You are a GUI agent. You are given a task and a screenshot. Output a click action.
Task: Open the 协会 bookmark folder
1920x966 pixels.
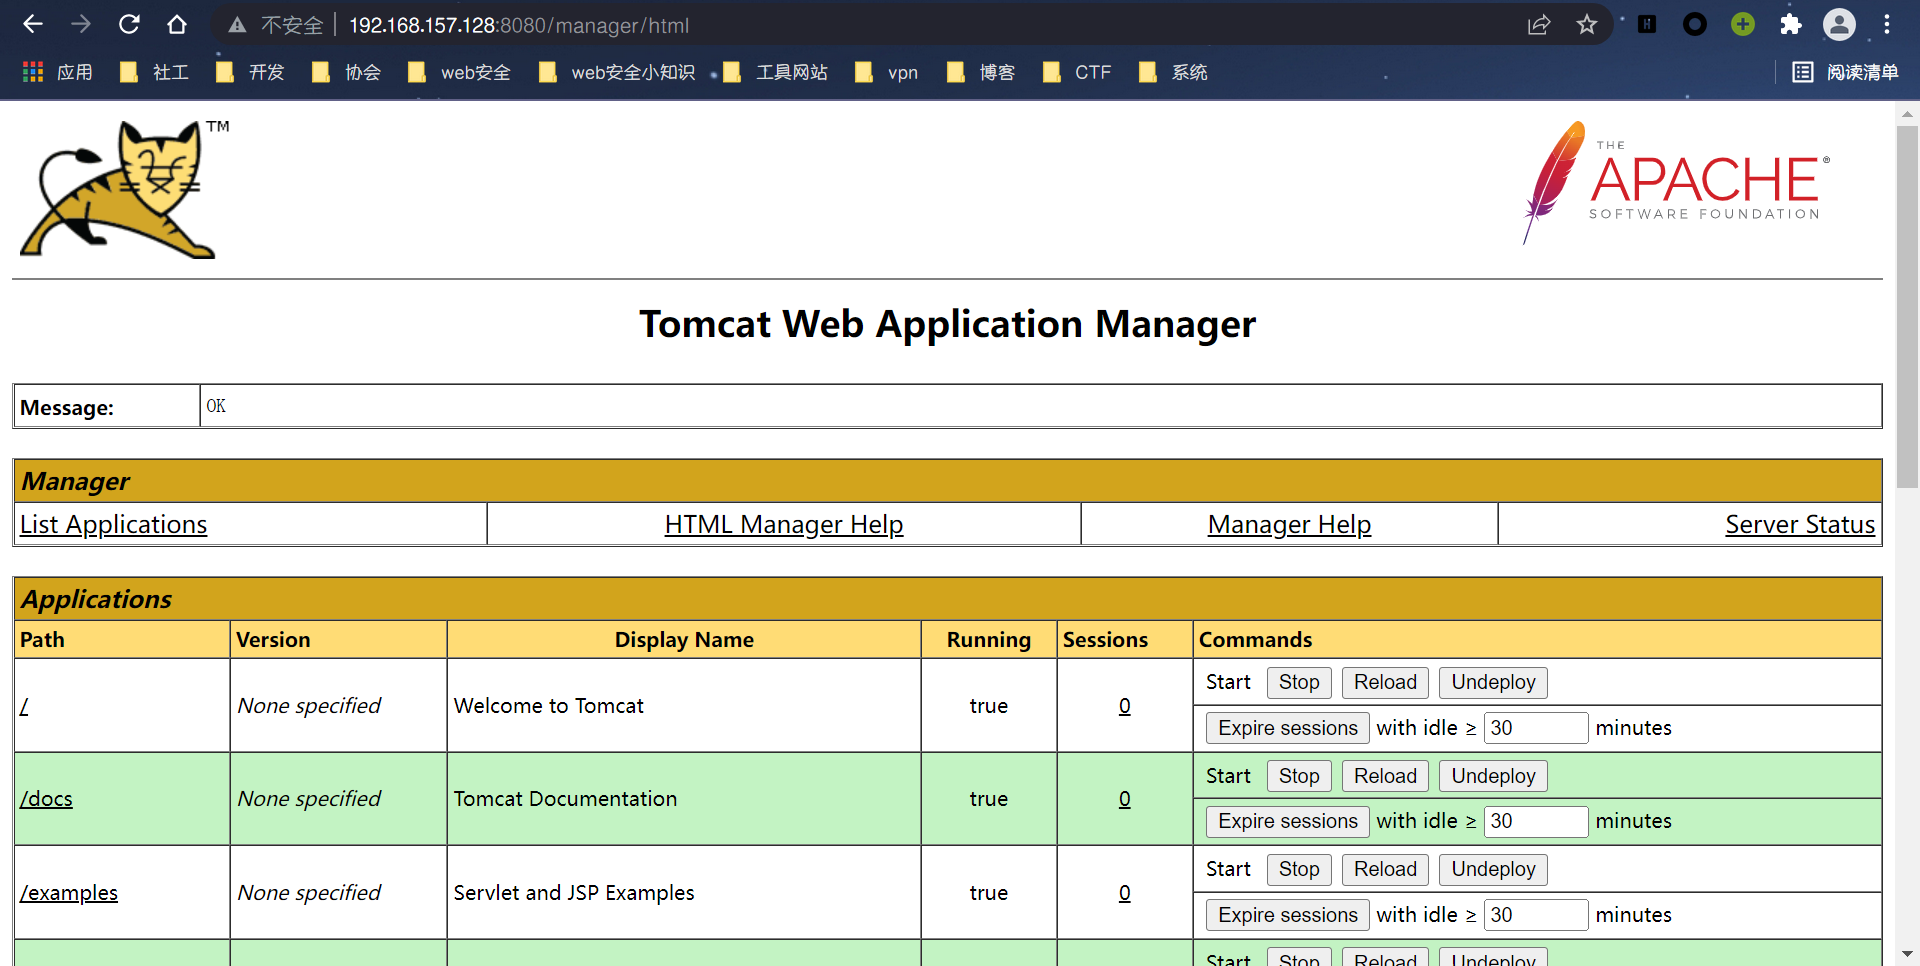(346, 72)
